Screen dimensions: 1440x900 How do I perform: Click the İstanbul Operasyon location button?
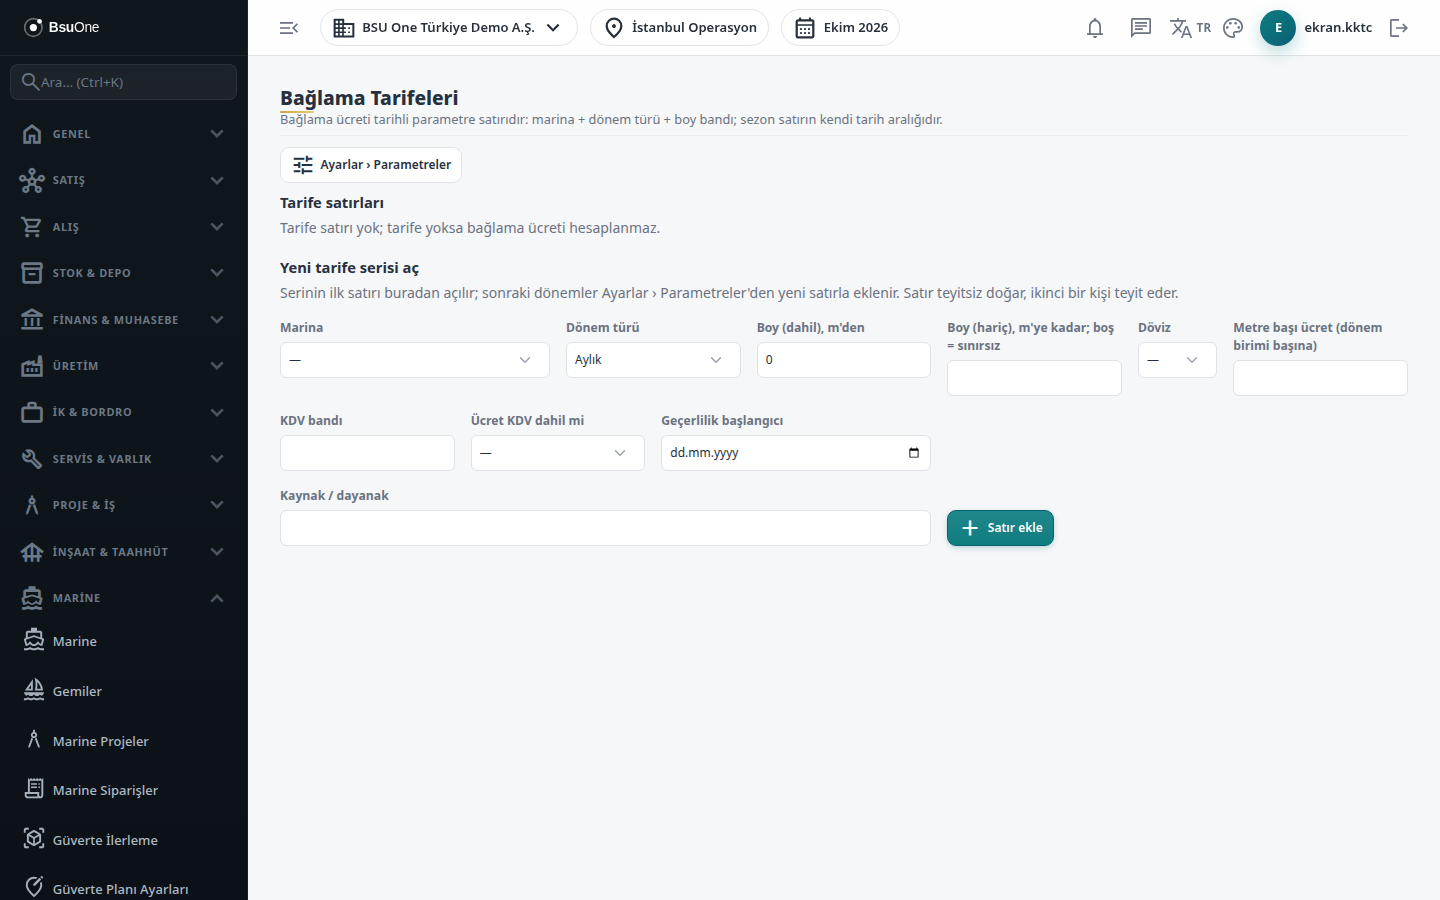point(680,28)
